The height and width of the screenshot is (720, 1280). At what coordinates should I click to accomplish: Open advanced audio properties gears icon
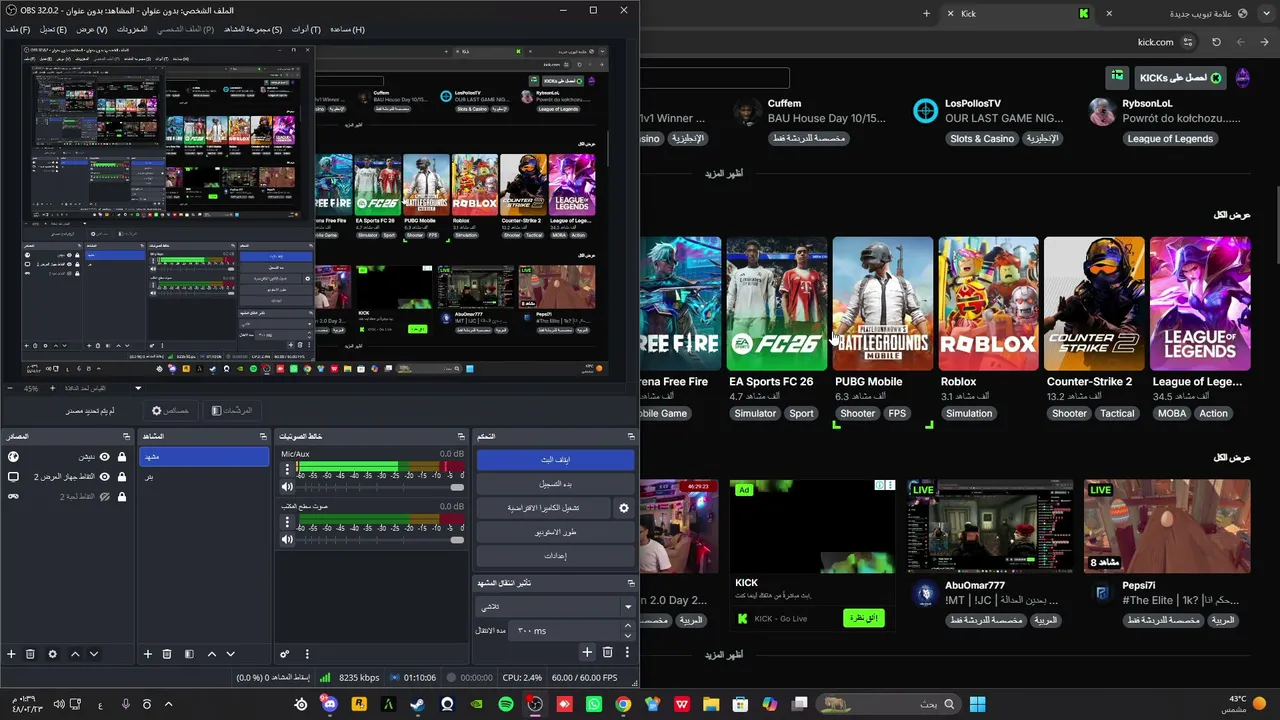pos(285,654)
